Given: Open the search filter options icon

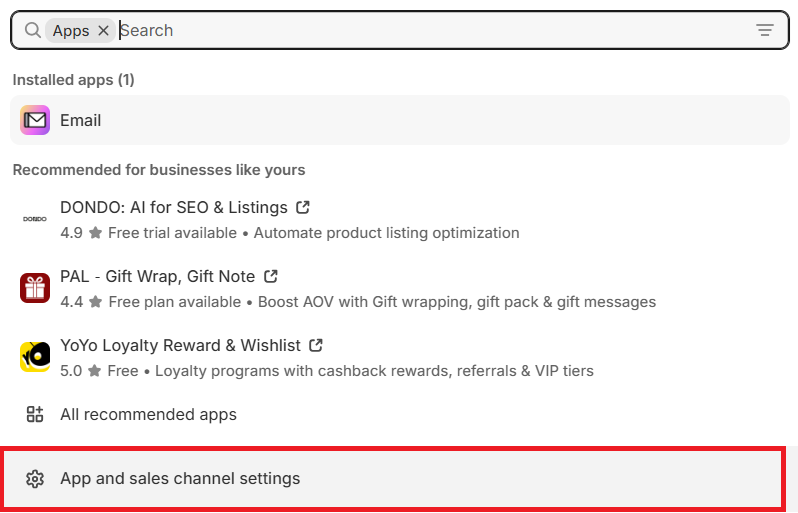Looking at the screenshot, I should [x=765, y=31].
